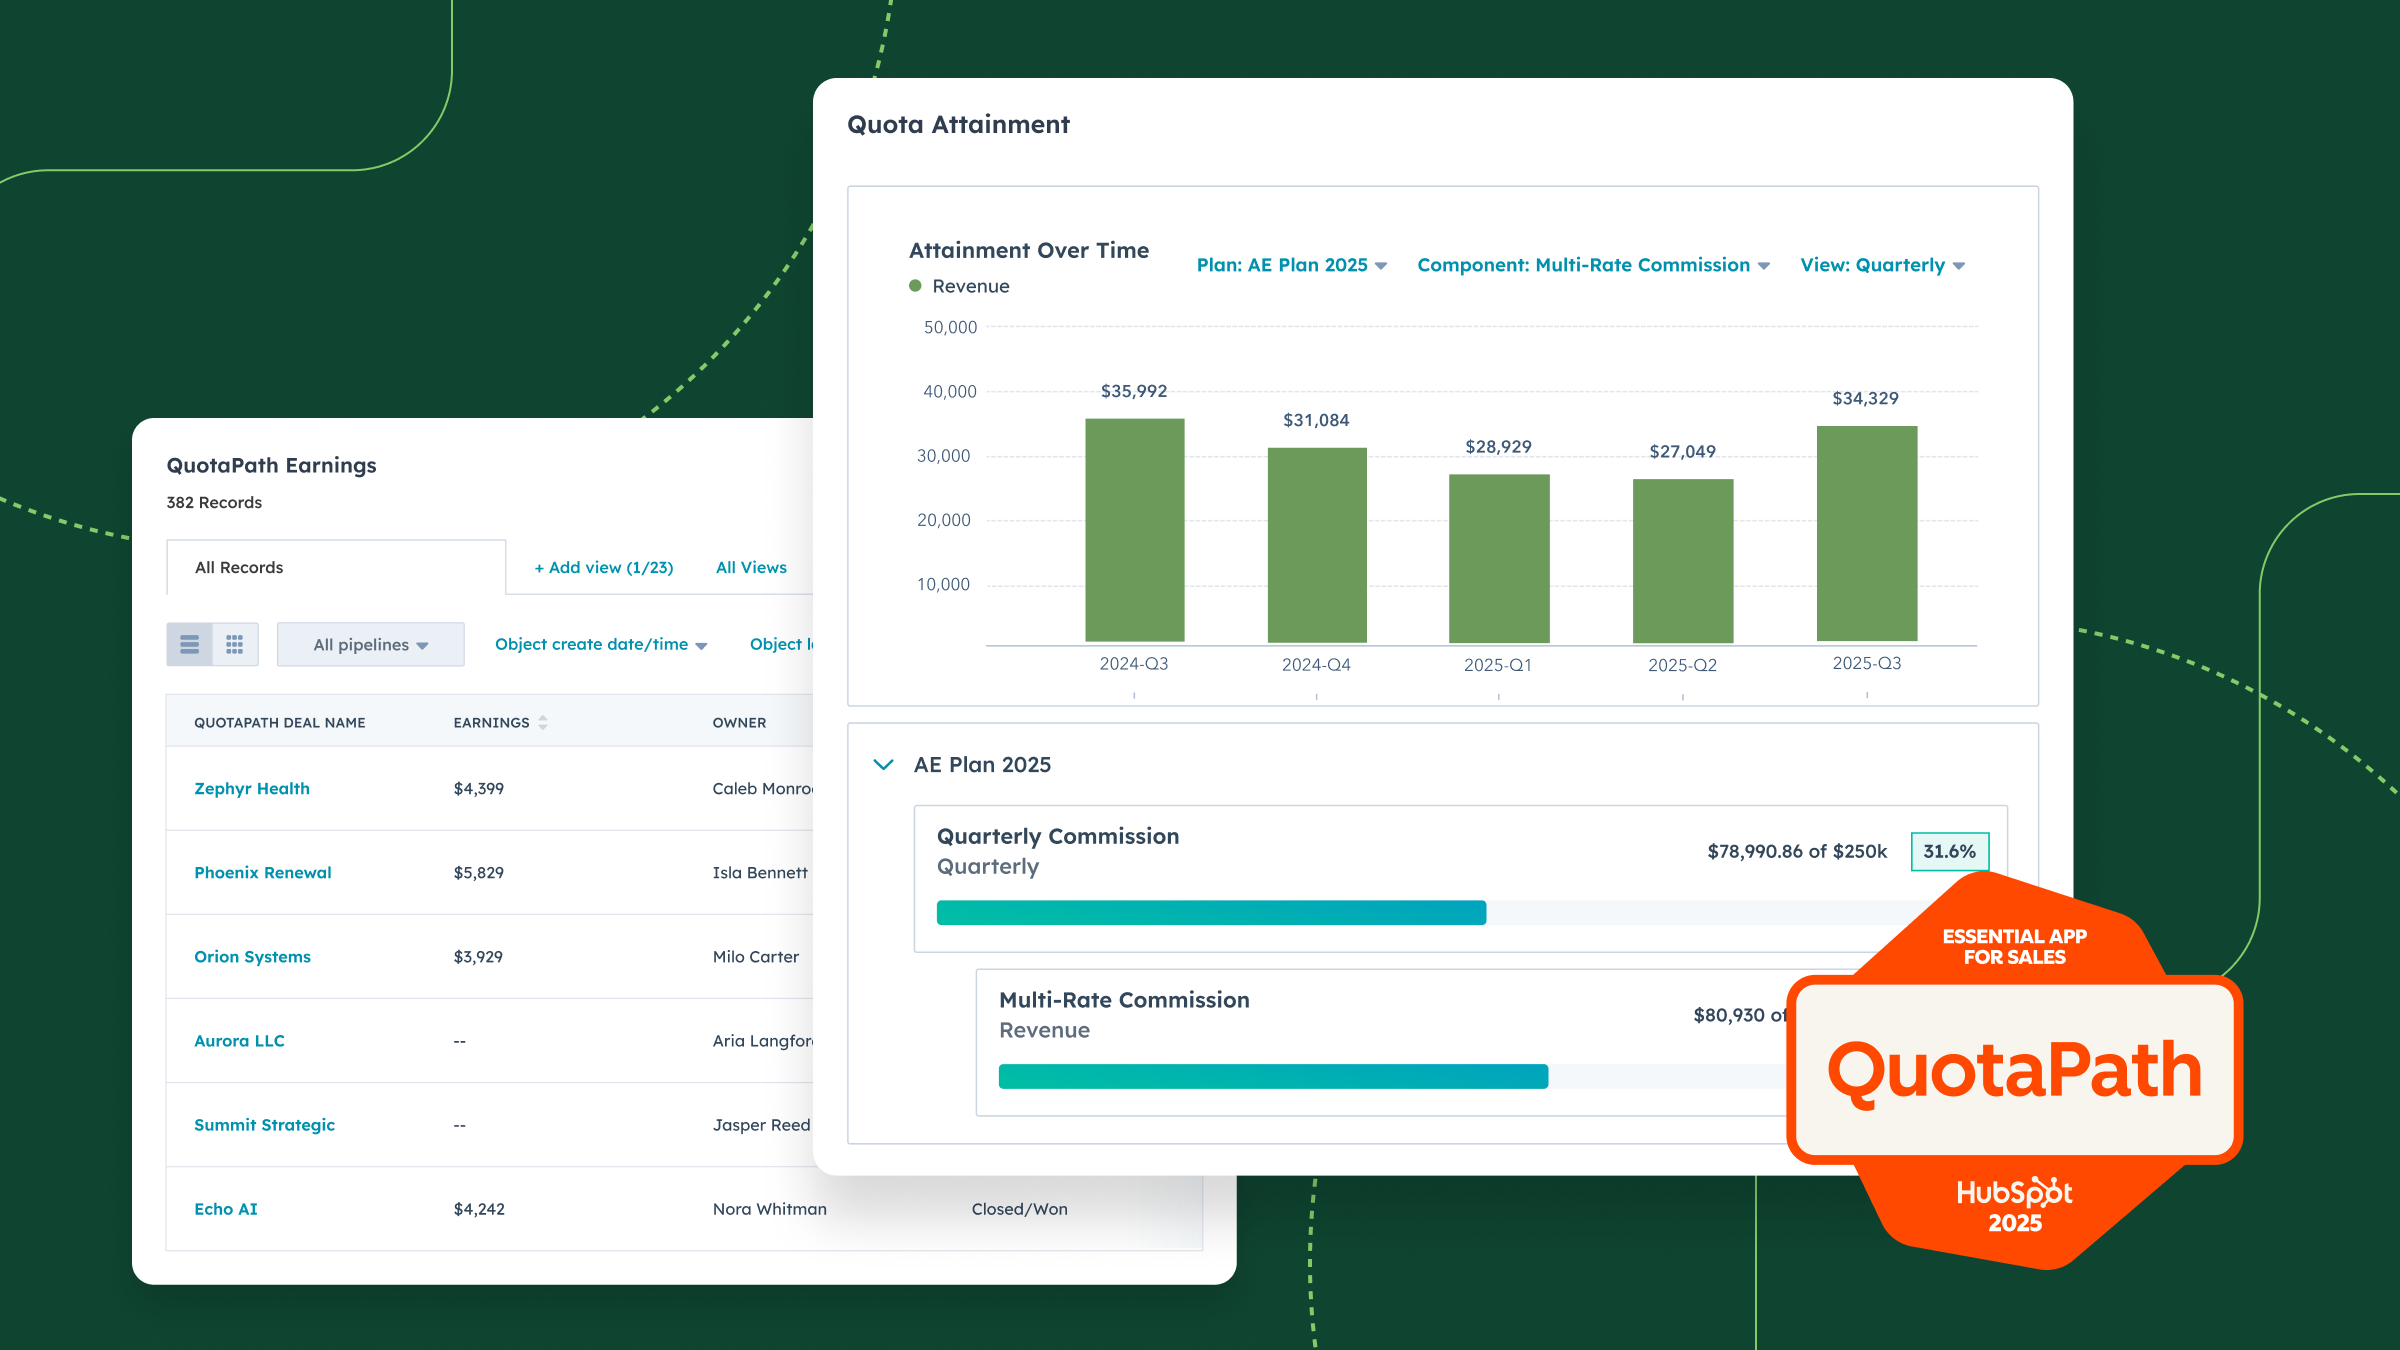Screen dimensions: 2400x1350
Task: Open Component: Multi-Rate Commission dropdown
Action: pyautogui.click(x=1593, y=265)
